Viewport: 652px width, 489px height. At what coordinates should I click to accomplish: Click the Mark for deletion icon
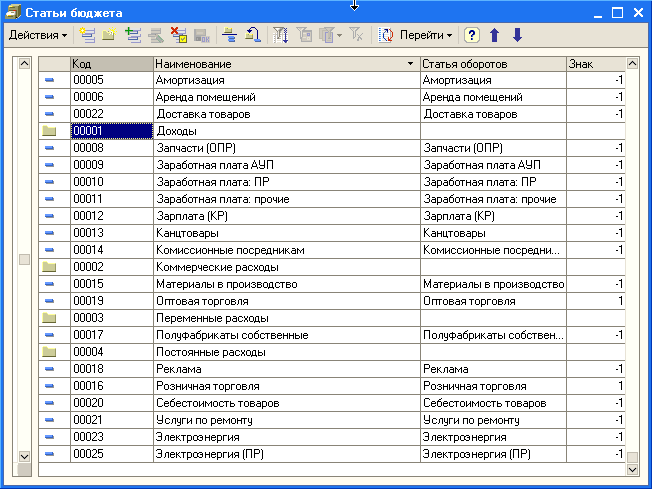pos(178,35)
